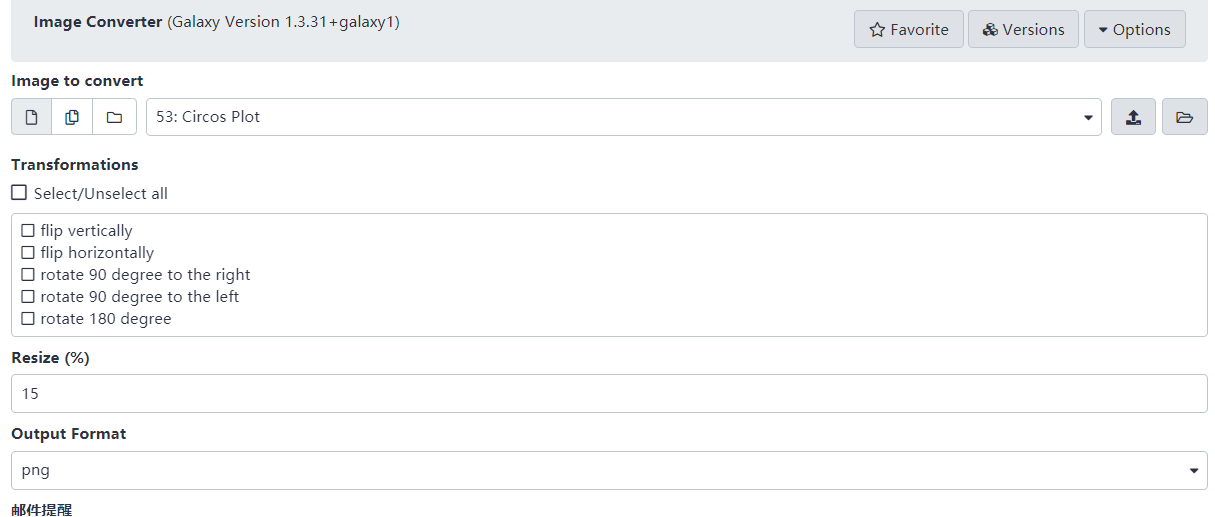Check the rotate 180 degree option
This screenshot has width=1215, height=517.
click(28, 319)
